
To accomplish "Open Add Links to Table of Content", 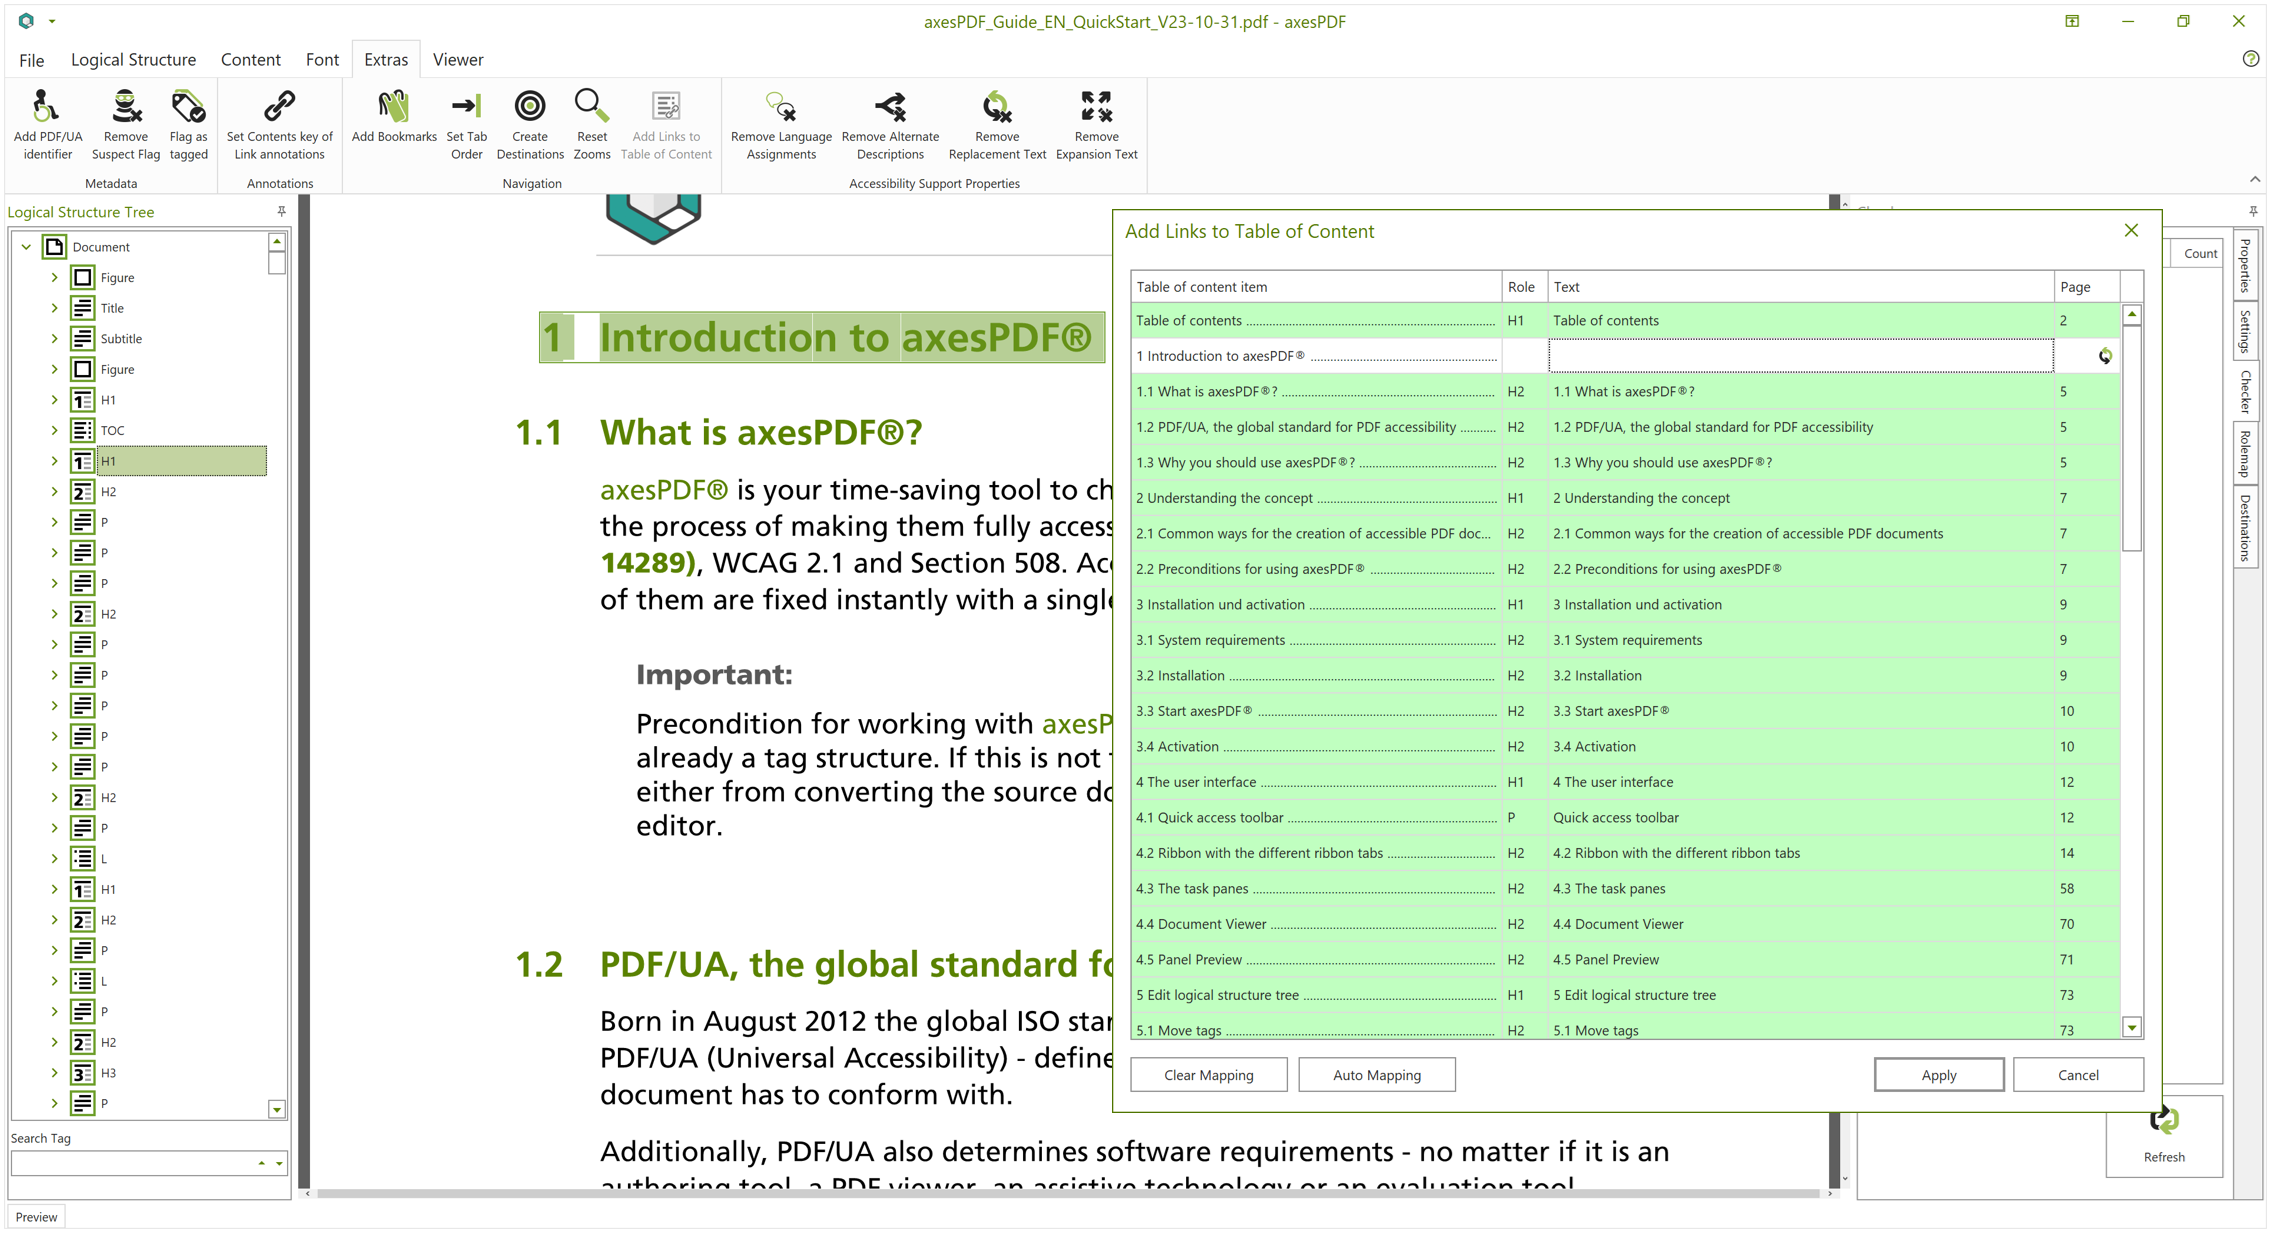I will [x=666, y=125].
